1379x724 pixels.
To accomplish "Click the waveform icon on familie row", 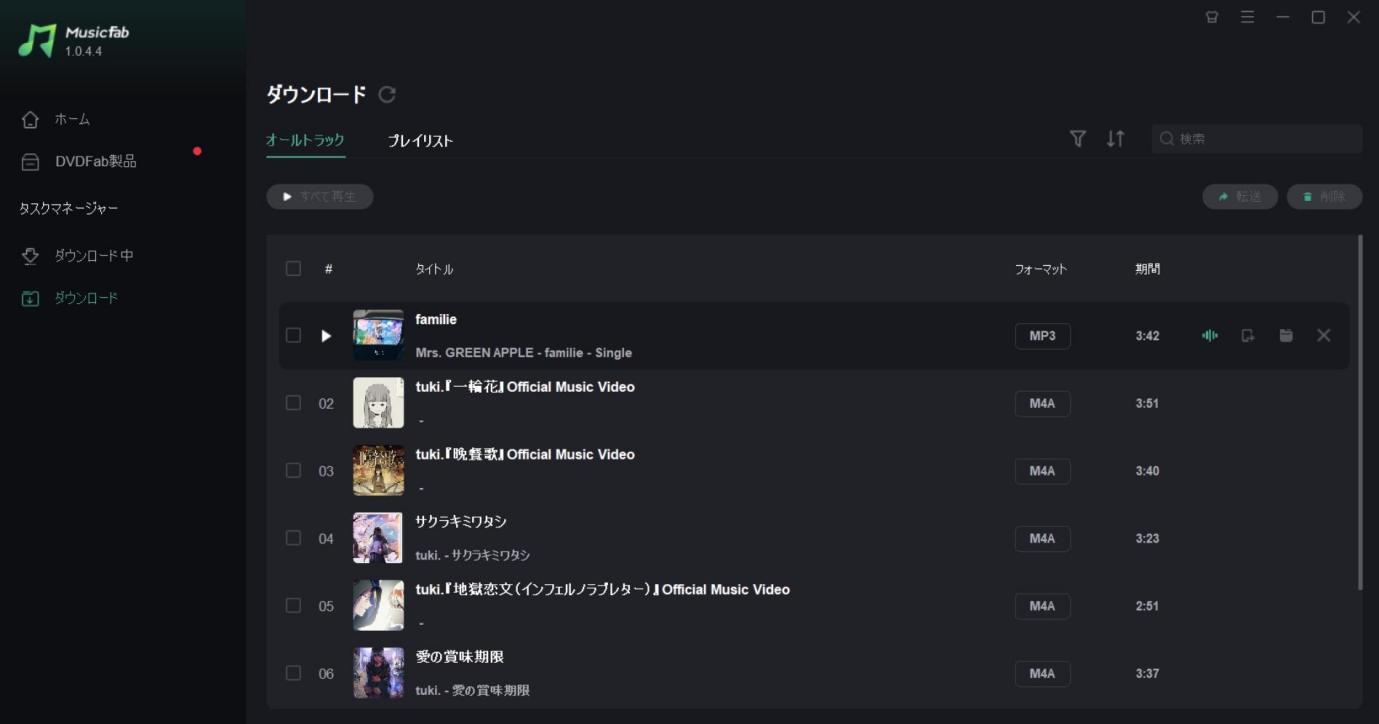I will (1210, 336).
